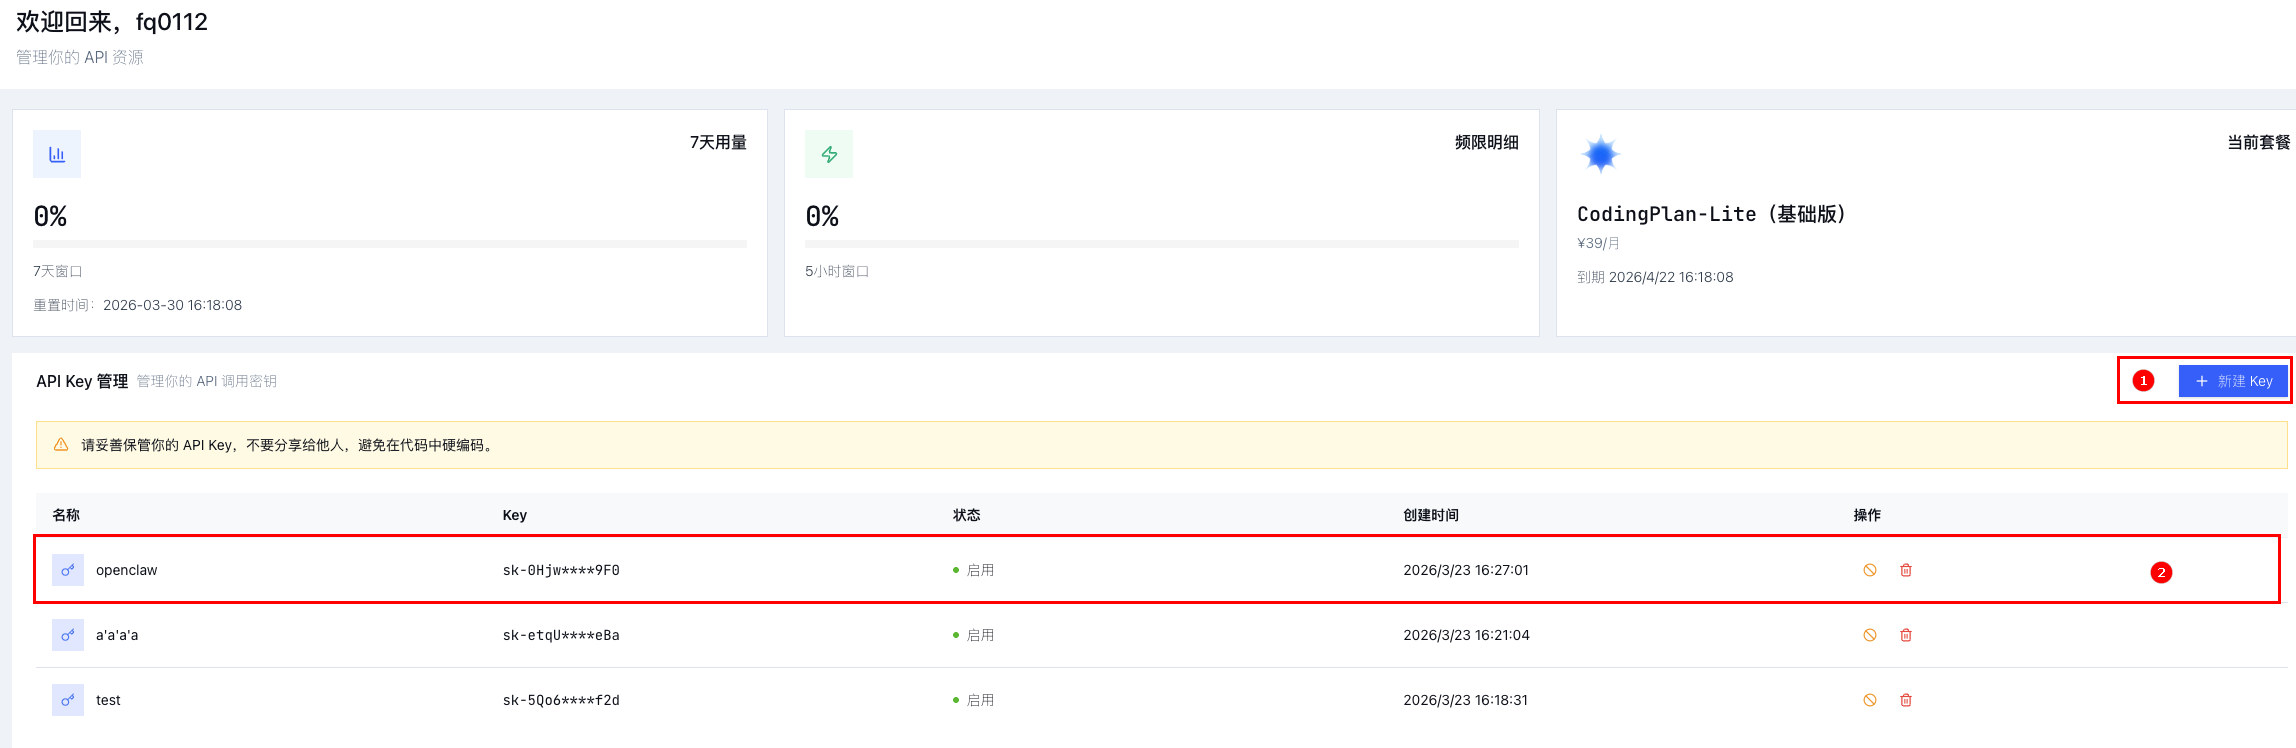Delete the a'a'a'a API key

(1906, 635)
